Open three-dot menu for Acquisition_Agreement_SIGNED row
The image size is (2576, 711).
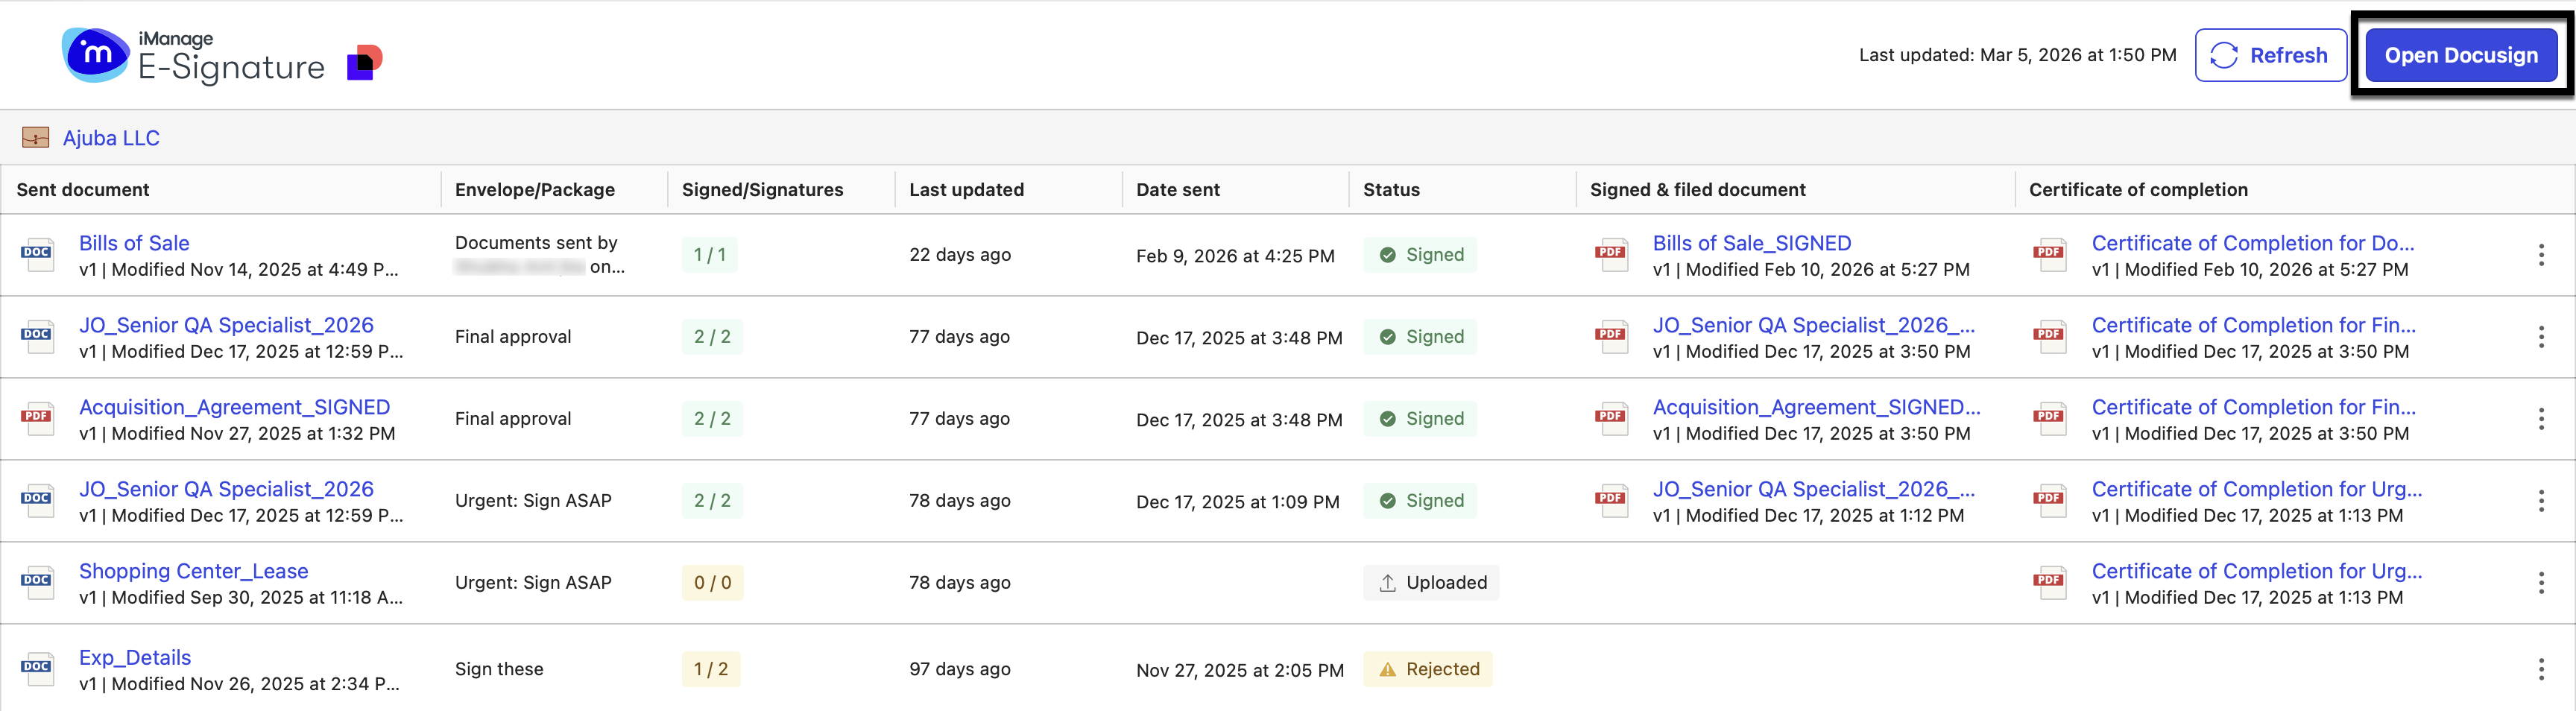point(2541,419)
